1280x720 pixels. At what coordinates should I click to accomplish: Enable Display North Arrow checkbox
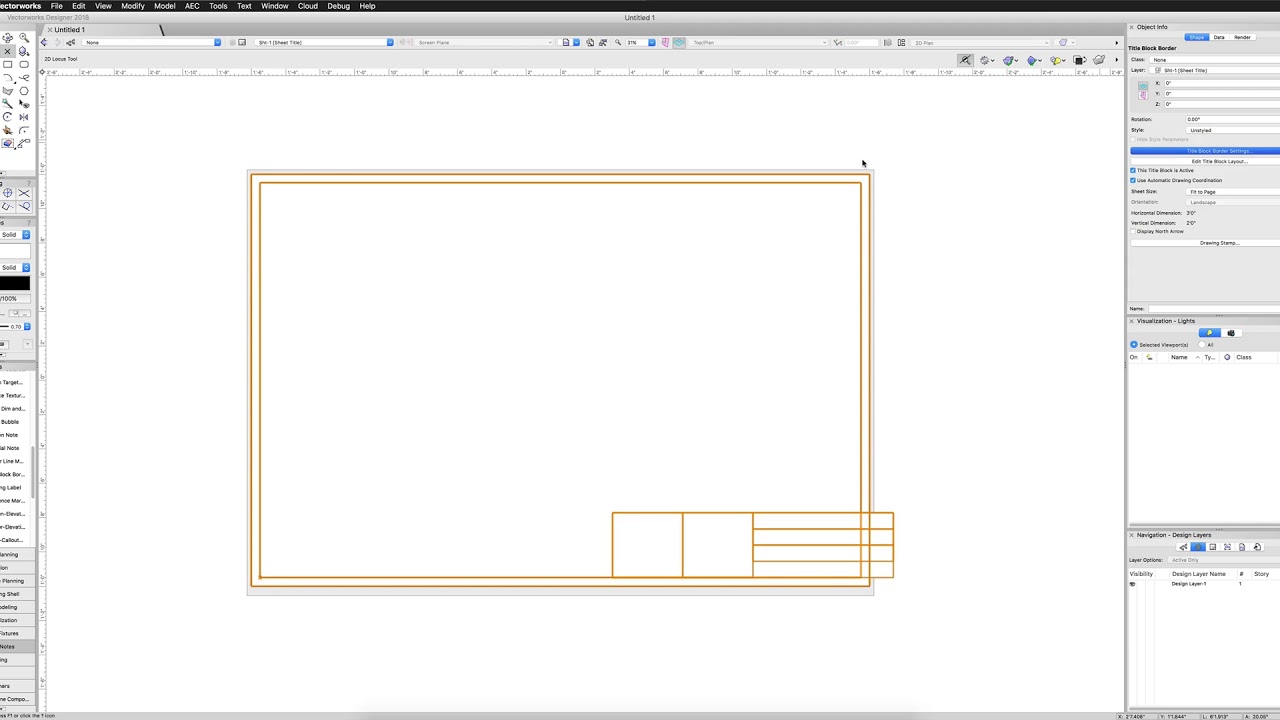pyautogui.click(x=1133, y=231)
